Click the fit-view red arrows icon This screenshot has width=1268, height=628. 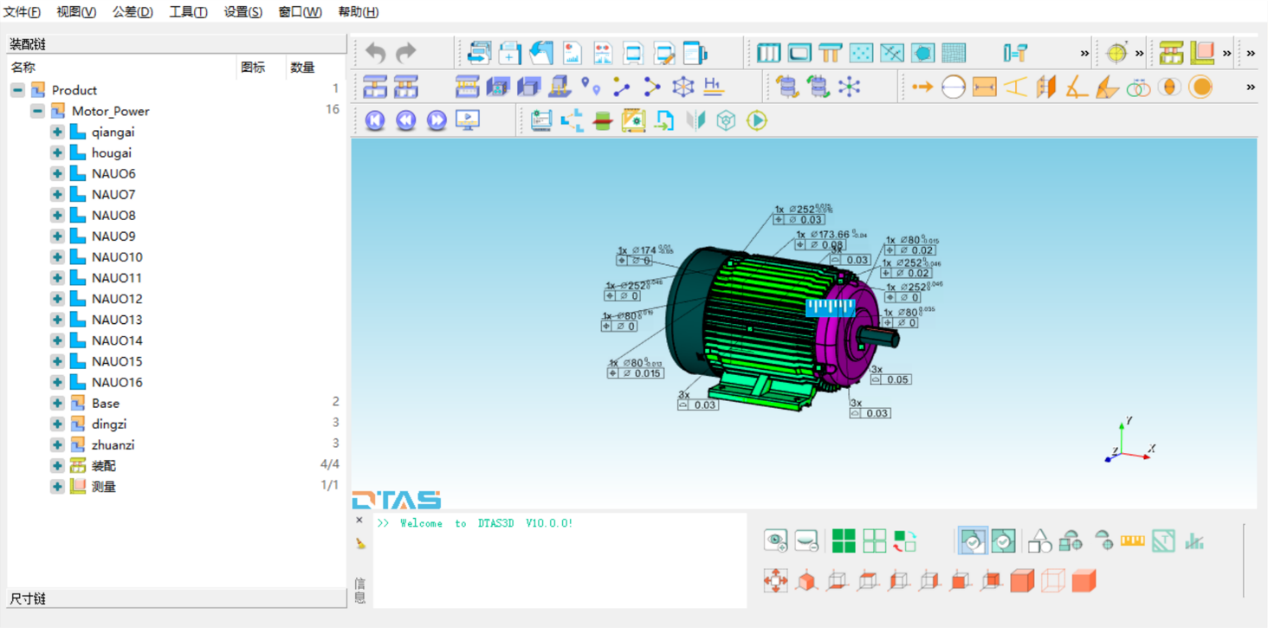[776, 581]
